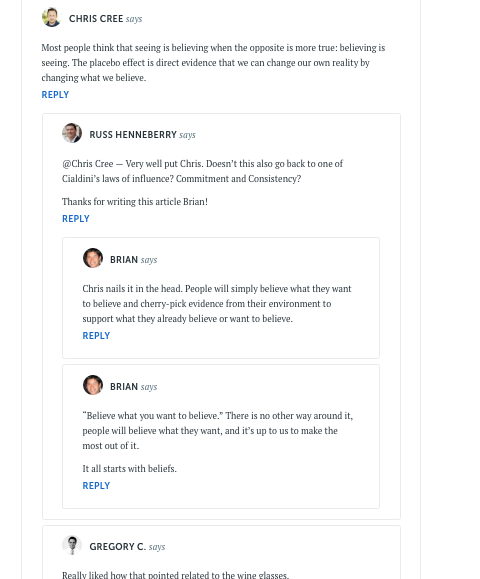480x579 pixels.
Task: Click BRIAN name on 'Chris nails it' comment
Action: pyautogui.click(x=124, y=260)
